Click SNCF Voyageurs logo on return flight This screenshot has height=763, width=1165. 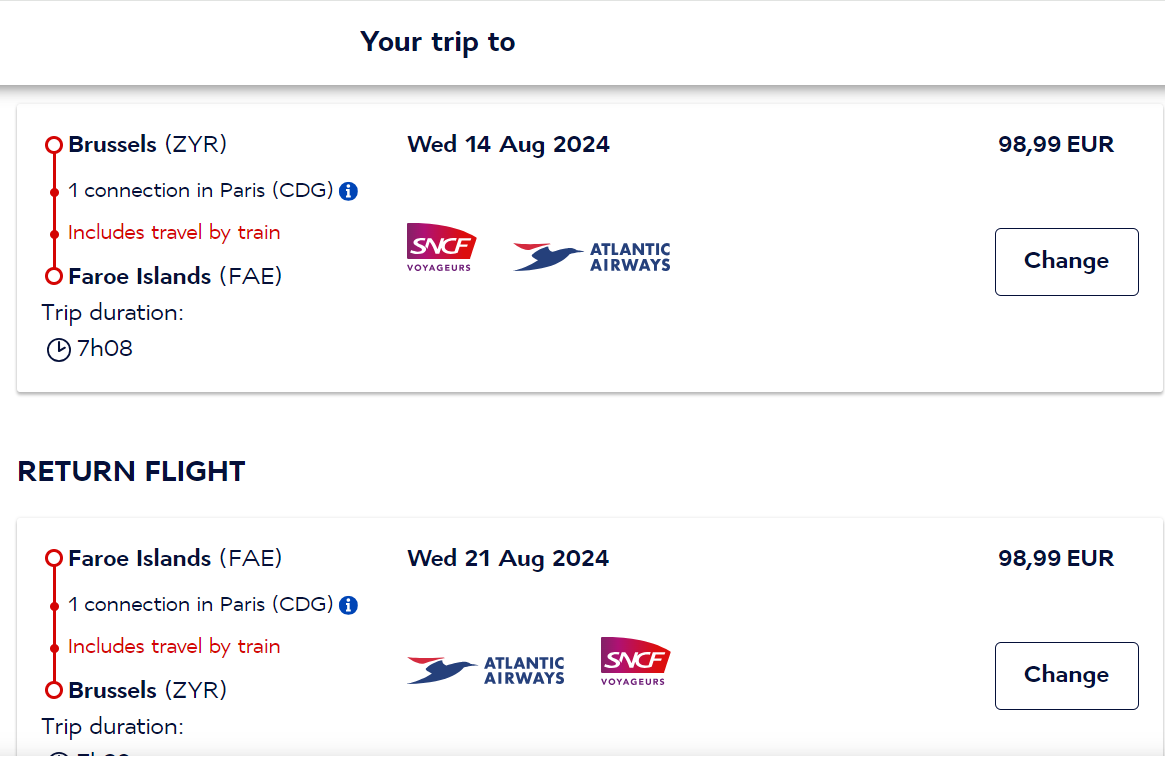(x=635, y=661)
